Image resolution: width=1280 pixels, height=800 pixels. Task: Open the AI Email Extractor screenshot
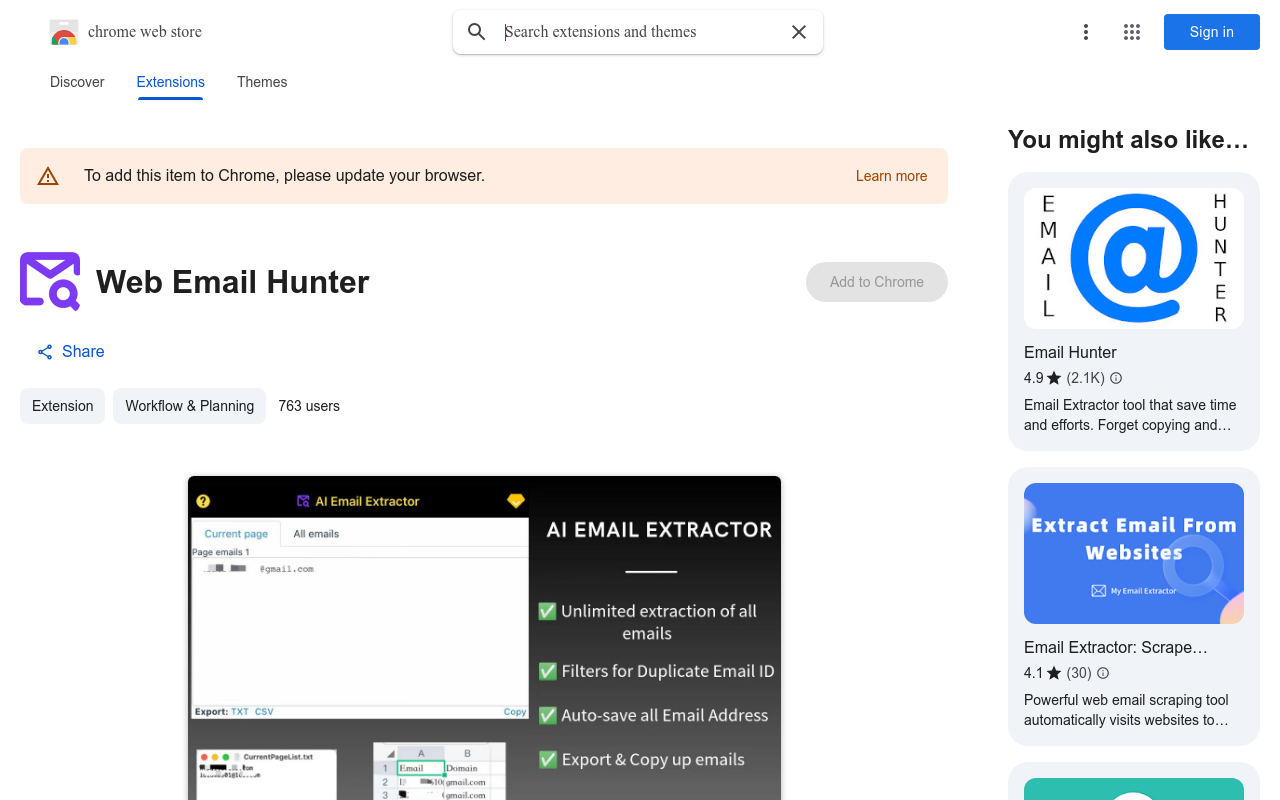484,638
